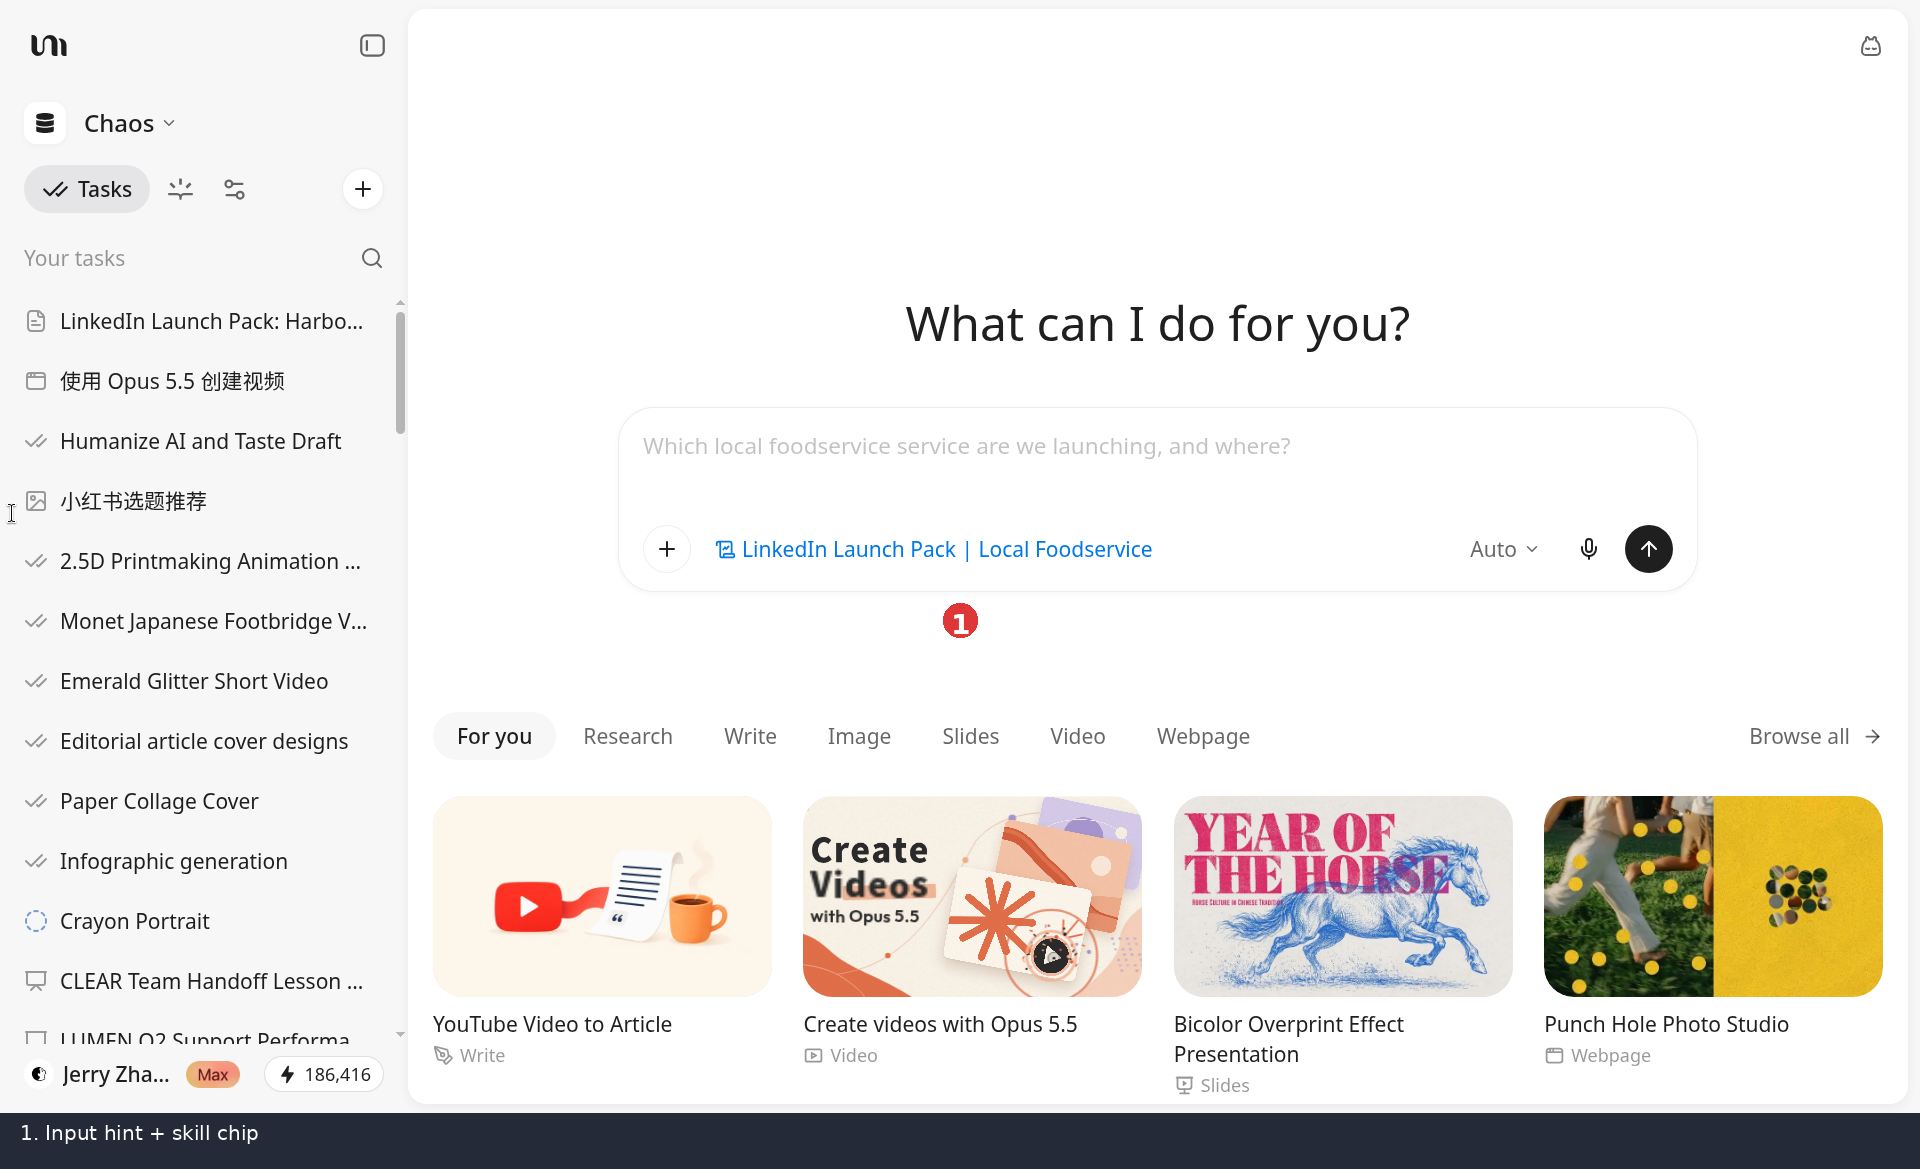Start voice input with the microphone icon
This screenshot has height=1169, width=1920.
(x=1588, y=549)
